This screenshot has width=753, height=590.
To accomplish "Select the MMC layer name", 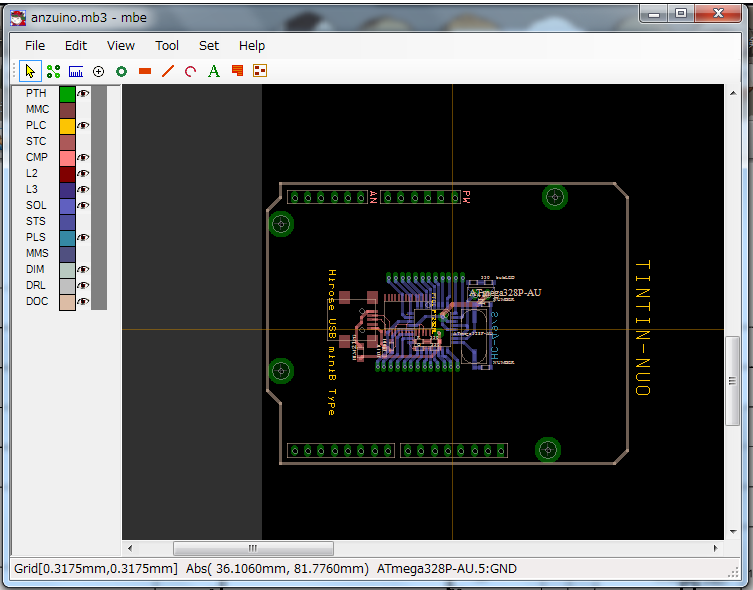I will pos(37,109).
